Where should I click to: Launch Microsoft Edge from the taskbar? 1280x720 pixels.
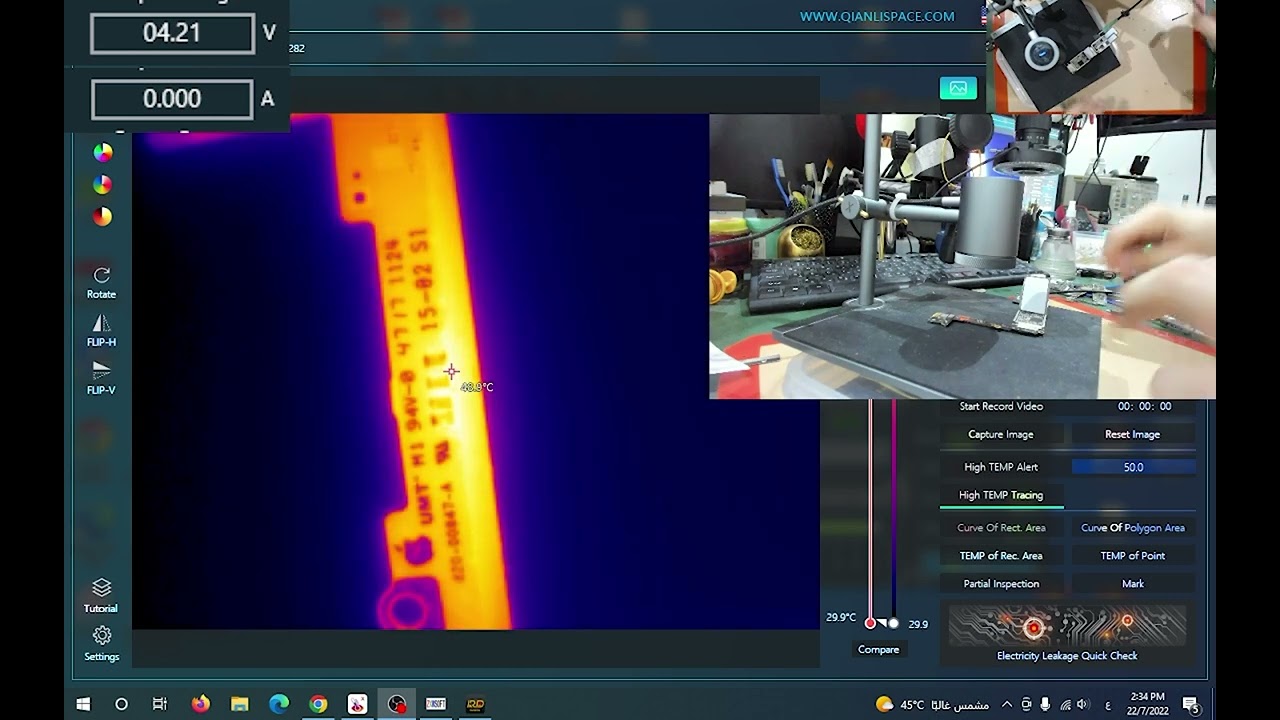[279, 704]
